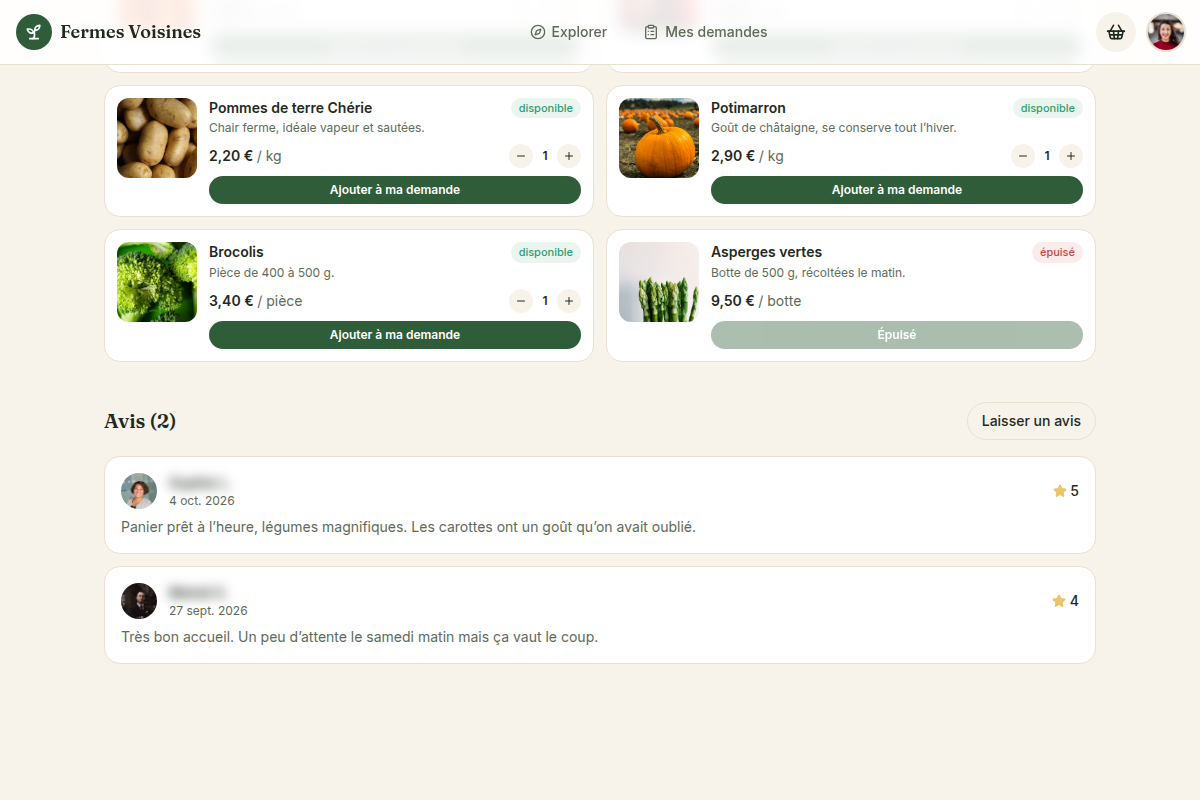
Task: Open the Asperges vertes product photo
Action: pos(659,282)
